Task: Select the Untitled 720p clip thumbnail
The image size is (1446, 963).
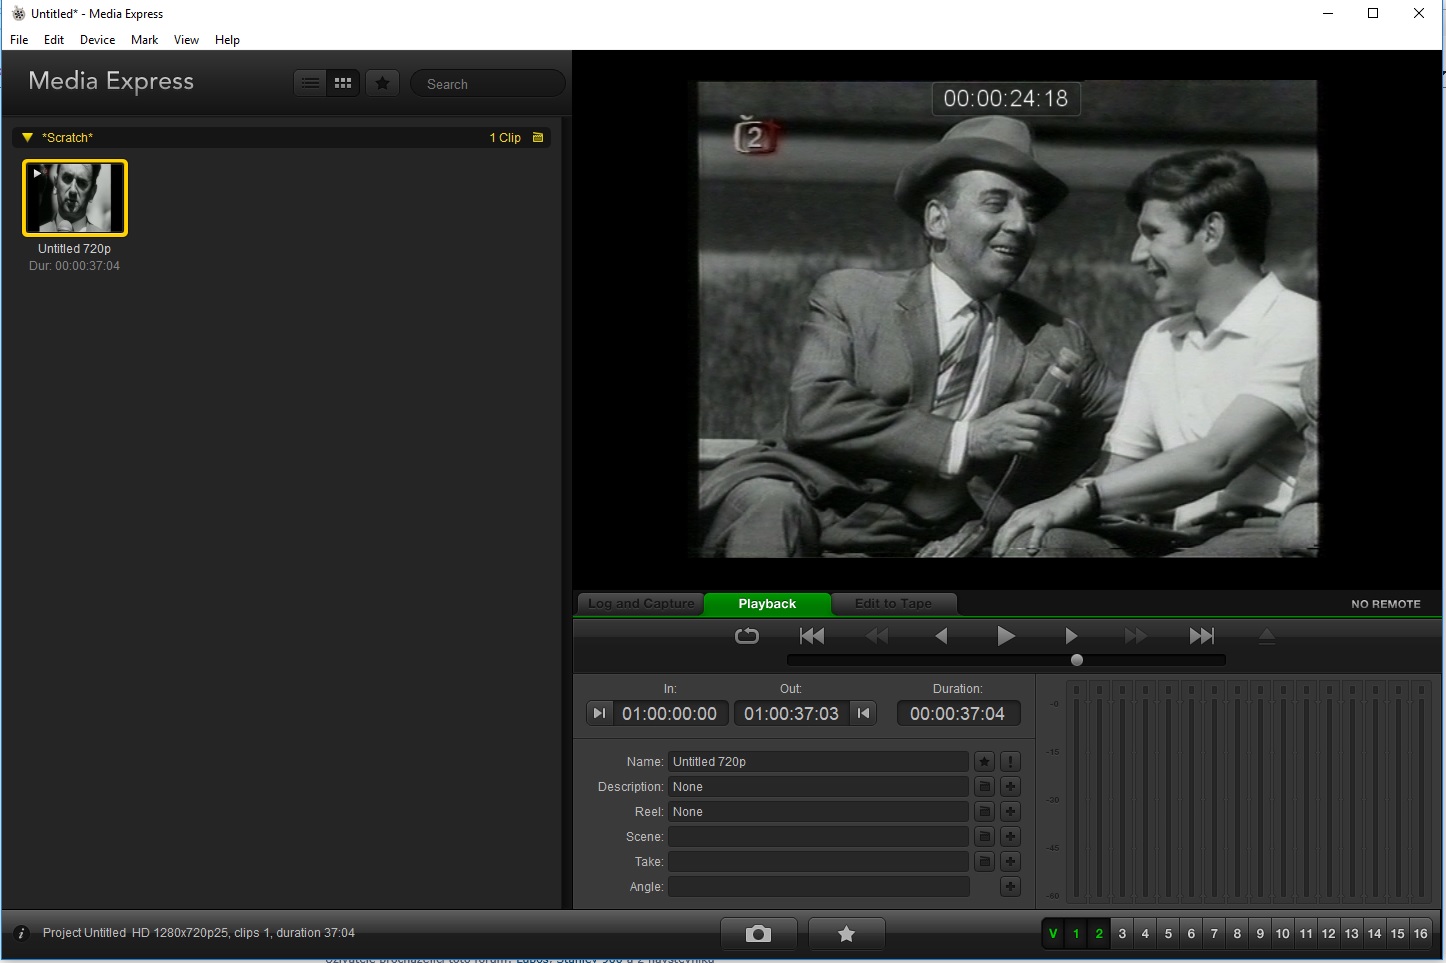Action: 75,198
